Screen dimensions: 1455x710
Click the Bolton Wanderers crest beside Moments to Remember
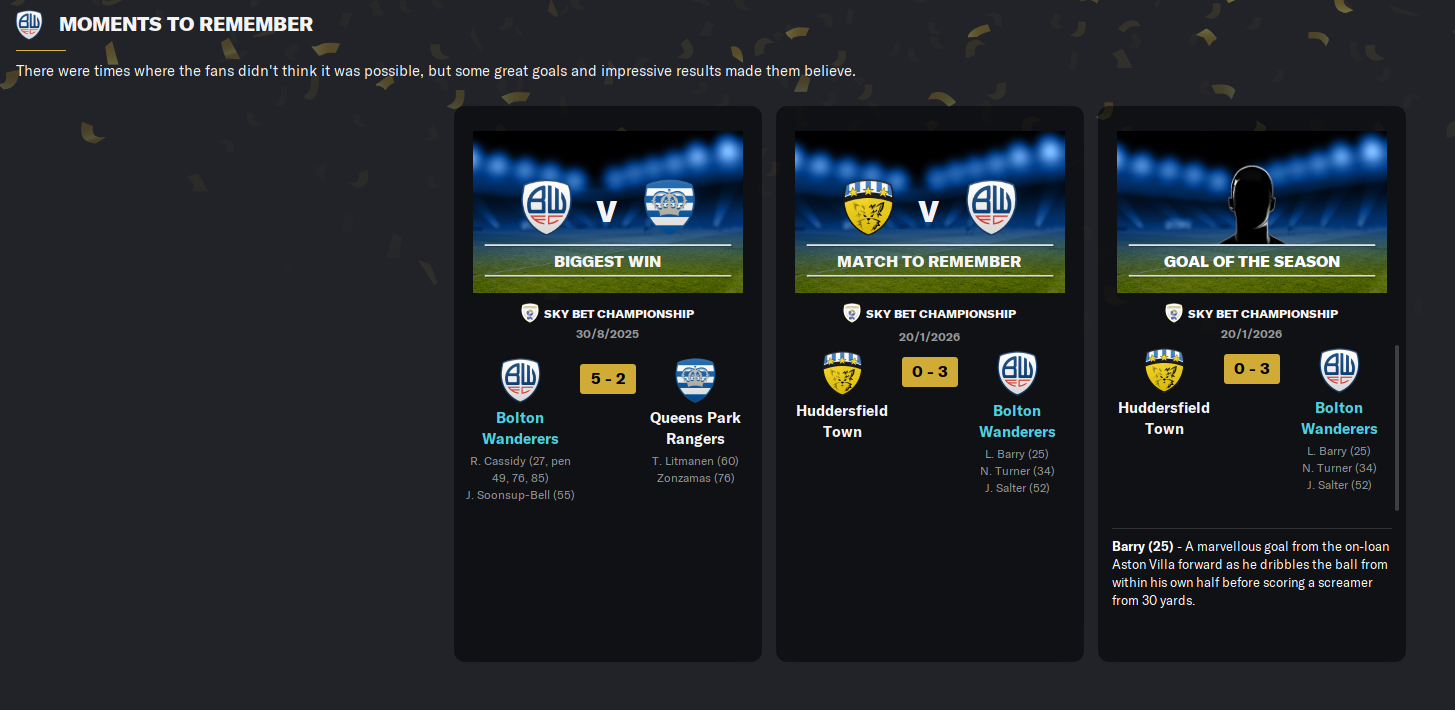click(30, 24)
